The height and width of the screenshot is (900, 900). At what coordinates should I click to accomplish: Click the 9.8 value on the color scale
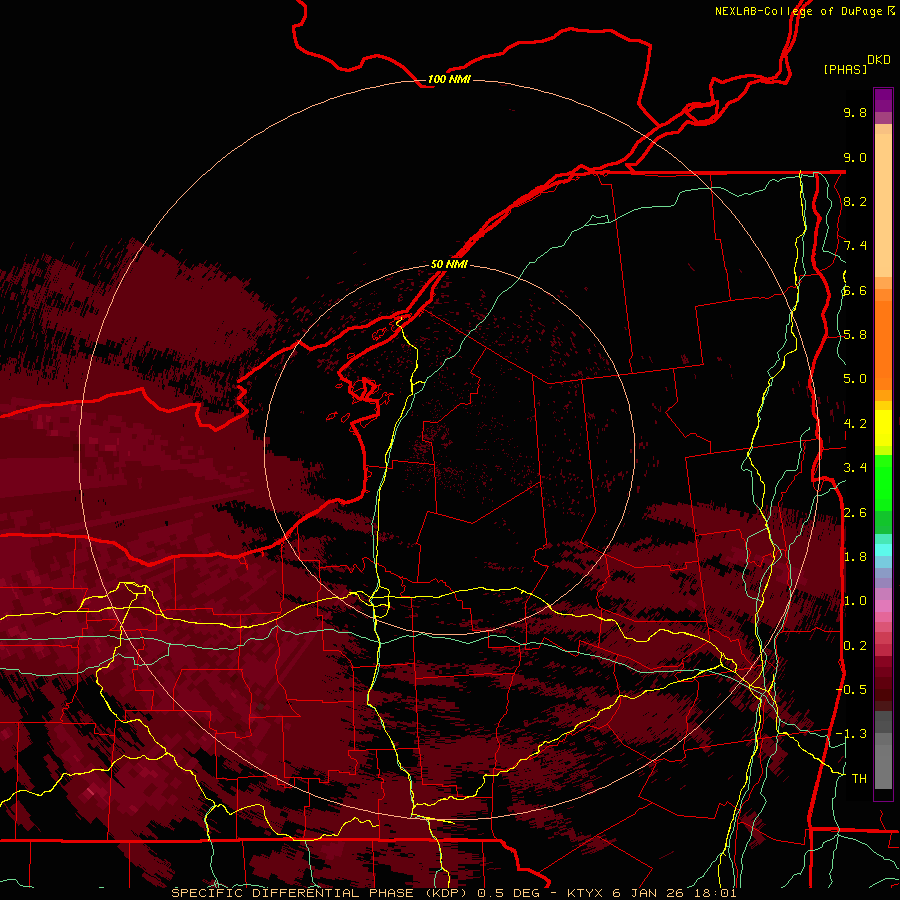coord(855,112)
